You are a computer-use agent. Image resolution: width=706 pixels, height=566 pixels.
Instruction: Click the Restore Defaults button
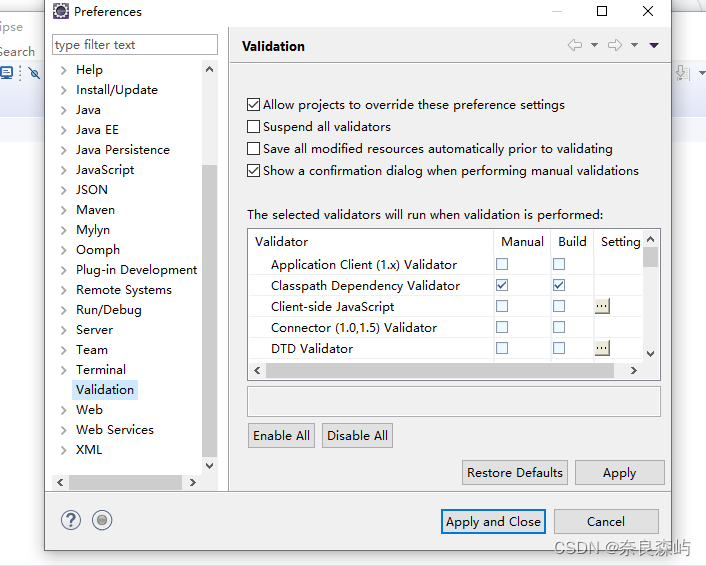[x=516, y=473]
